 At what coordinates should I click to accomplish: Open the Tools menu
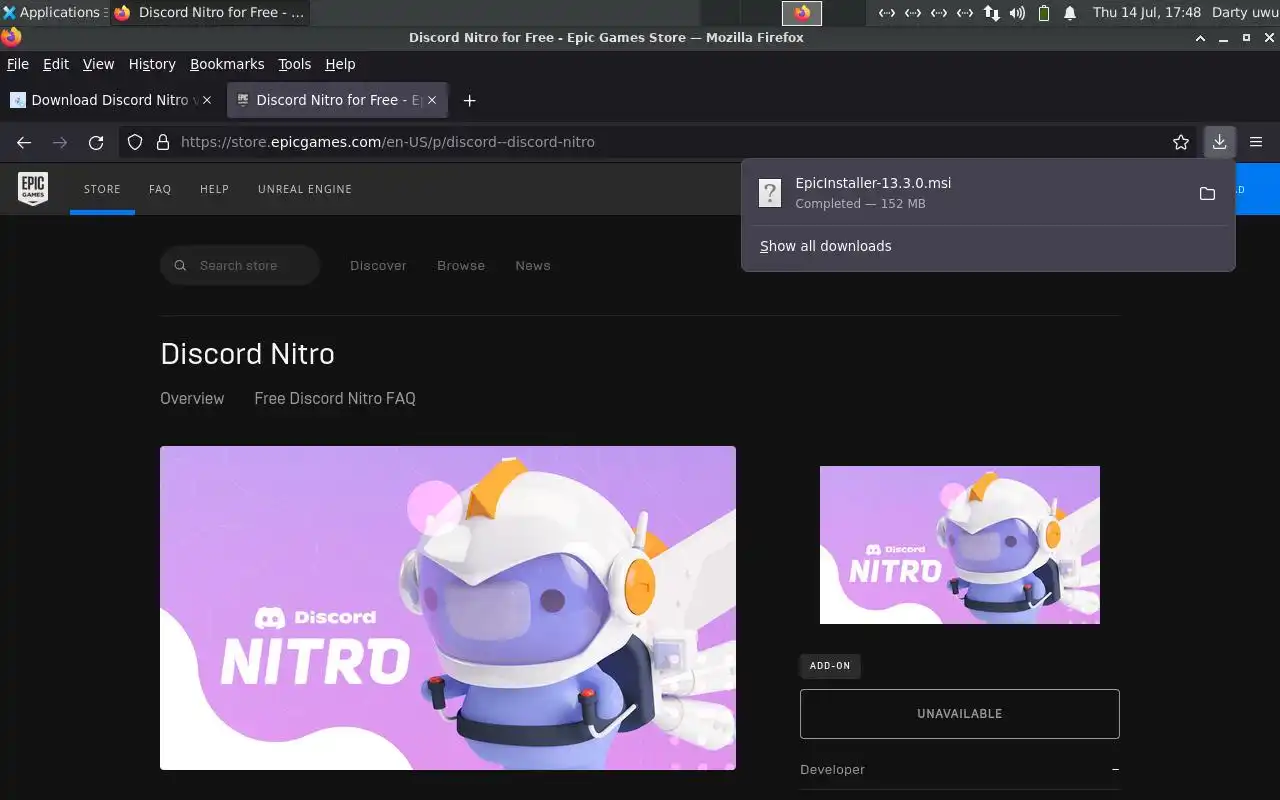pos(294,64)
